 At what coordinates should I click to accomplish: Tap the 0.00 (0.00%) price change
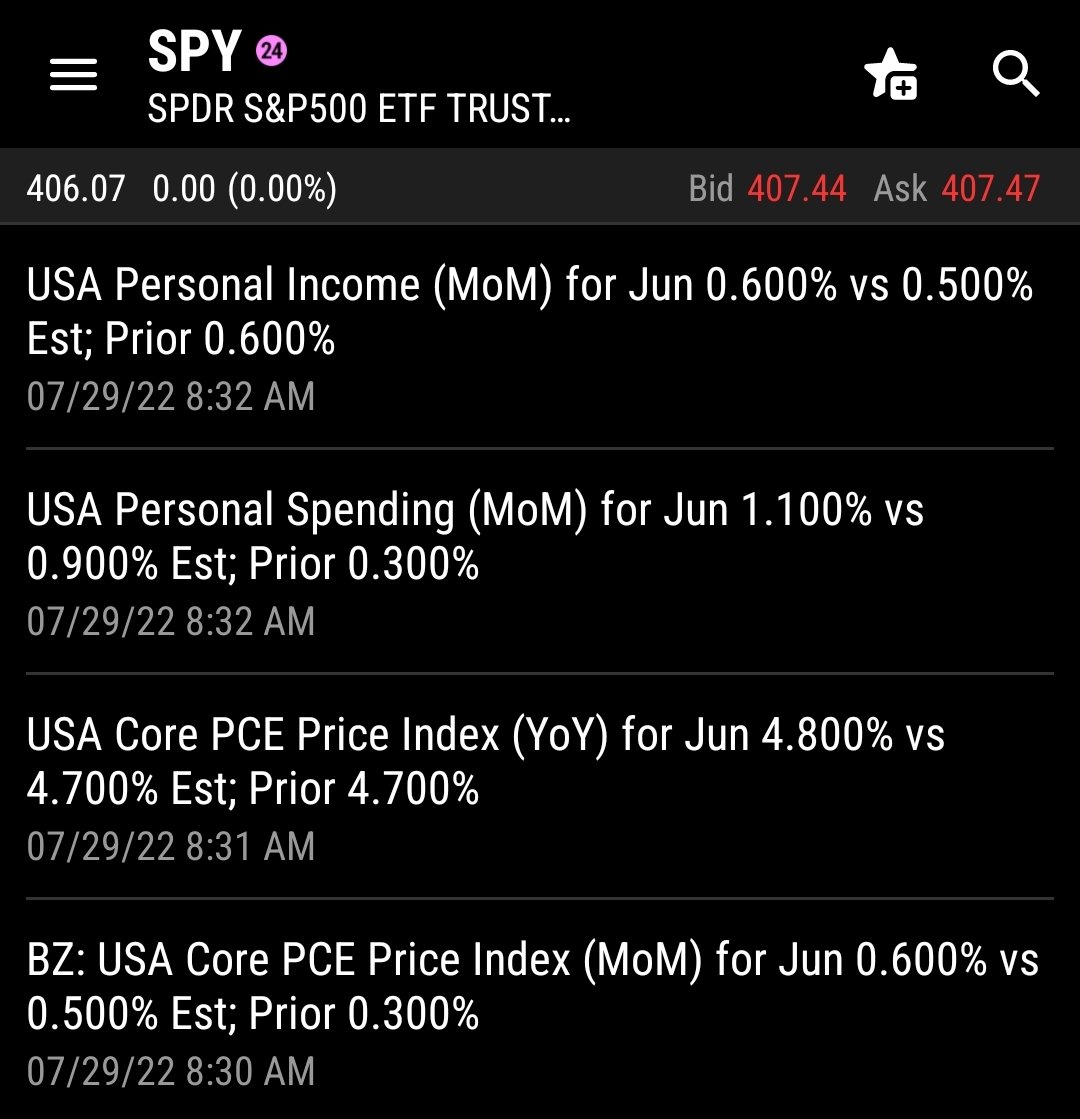(244, 188)
